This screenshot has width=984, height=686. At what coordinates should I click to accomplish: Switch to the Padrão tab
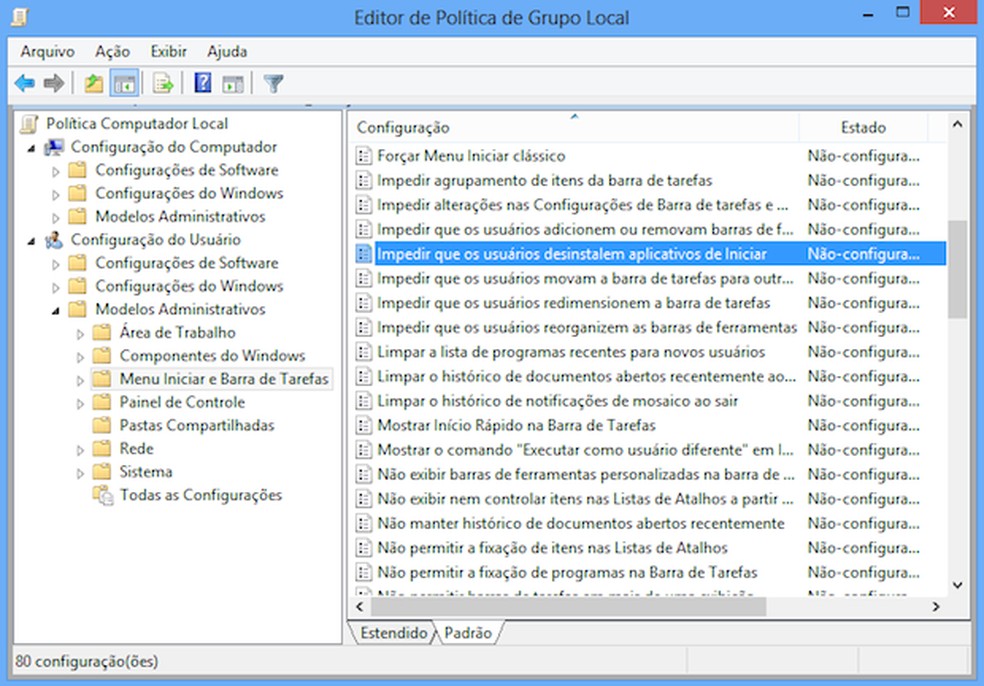click(468, 633)
